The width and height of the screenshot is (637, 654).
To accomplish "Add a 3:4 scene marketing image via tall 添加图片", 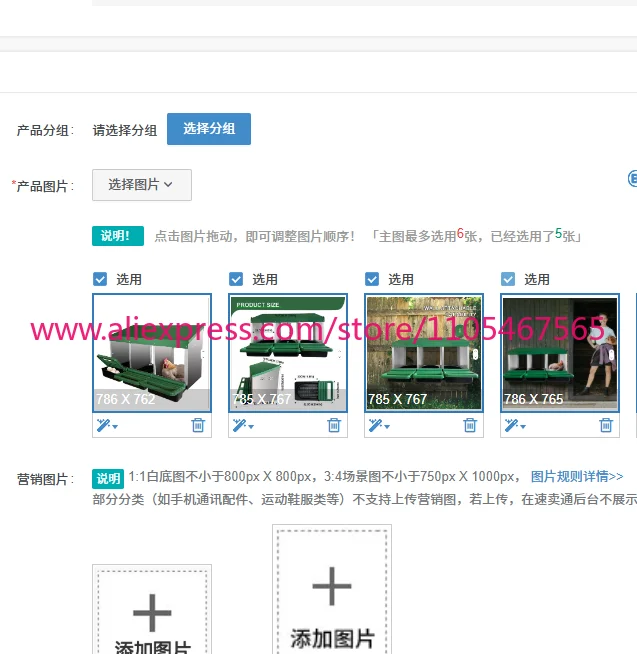I will tap(332, 589).
